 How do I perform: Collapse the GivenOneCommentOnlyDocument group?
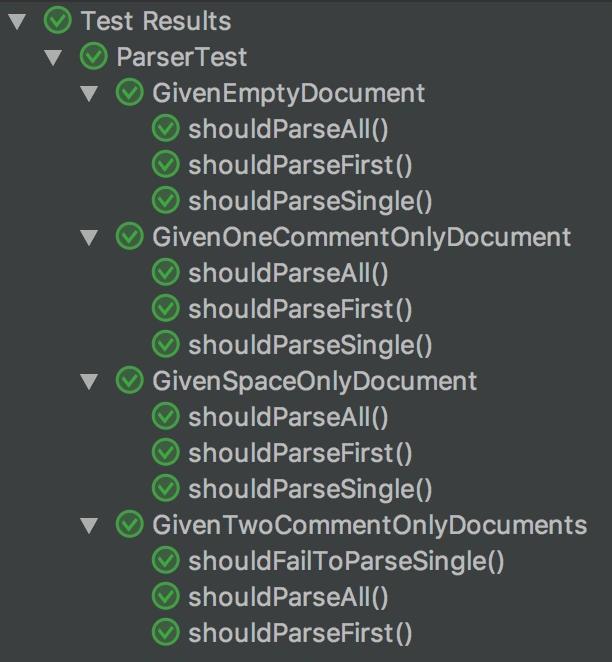click(89, 238)
